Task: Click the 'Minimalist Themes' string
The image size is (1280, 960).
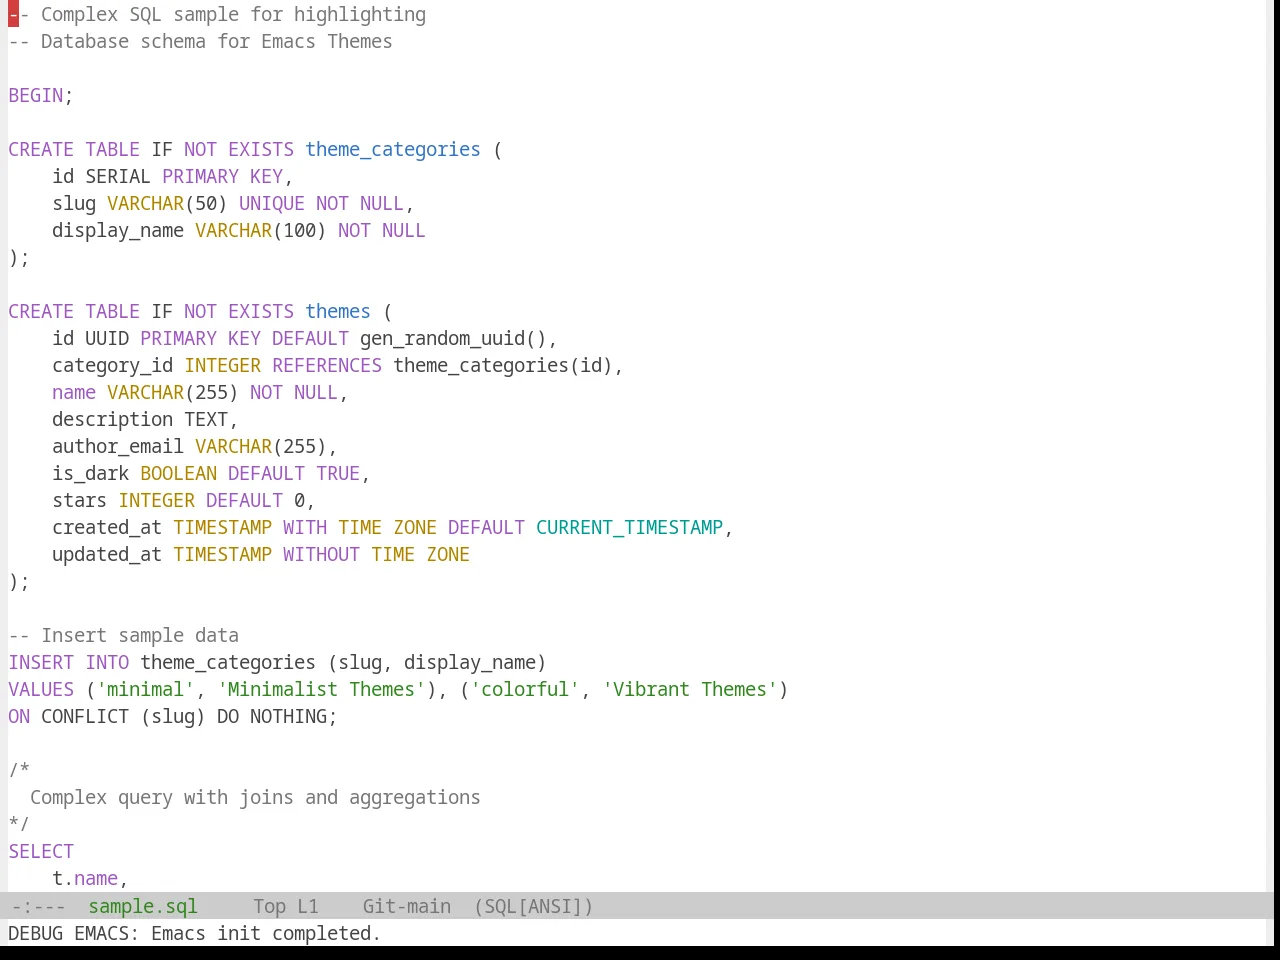Action: coord(321,690)
